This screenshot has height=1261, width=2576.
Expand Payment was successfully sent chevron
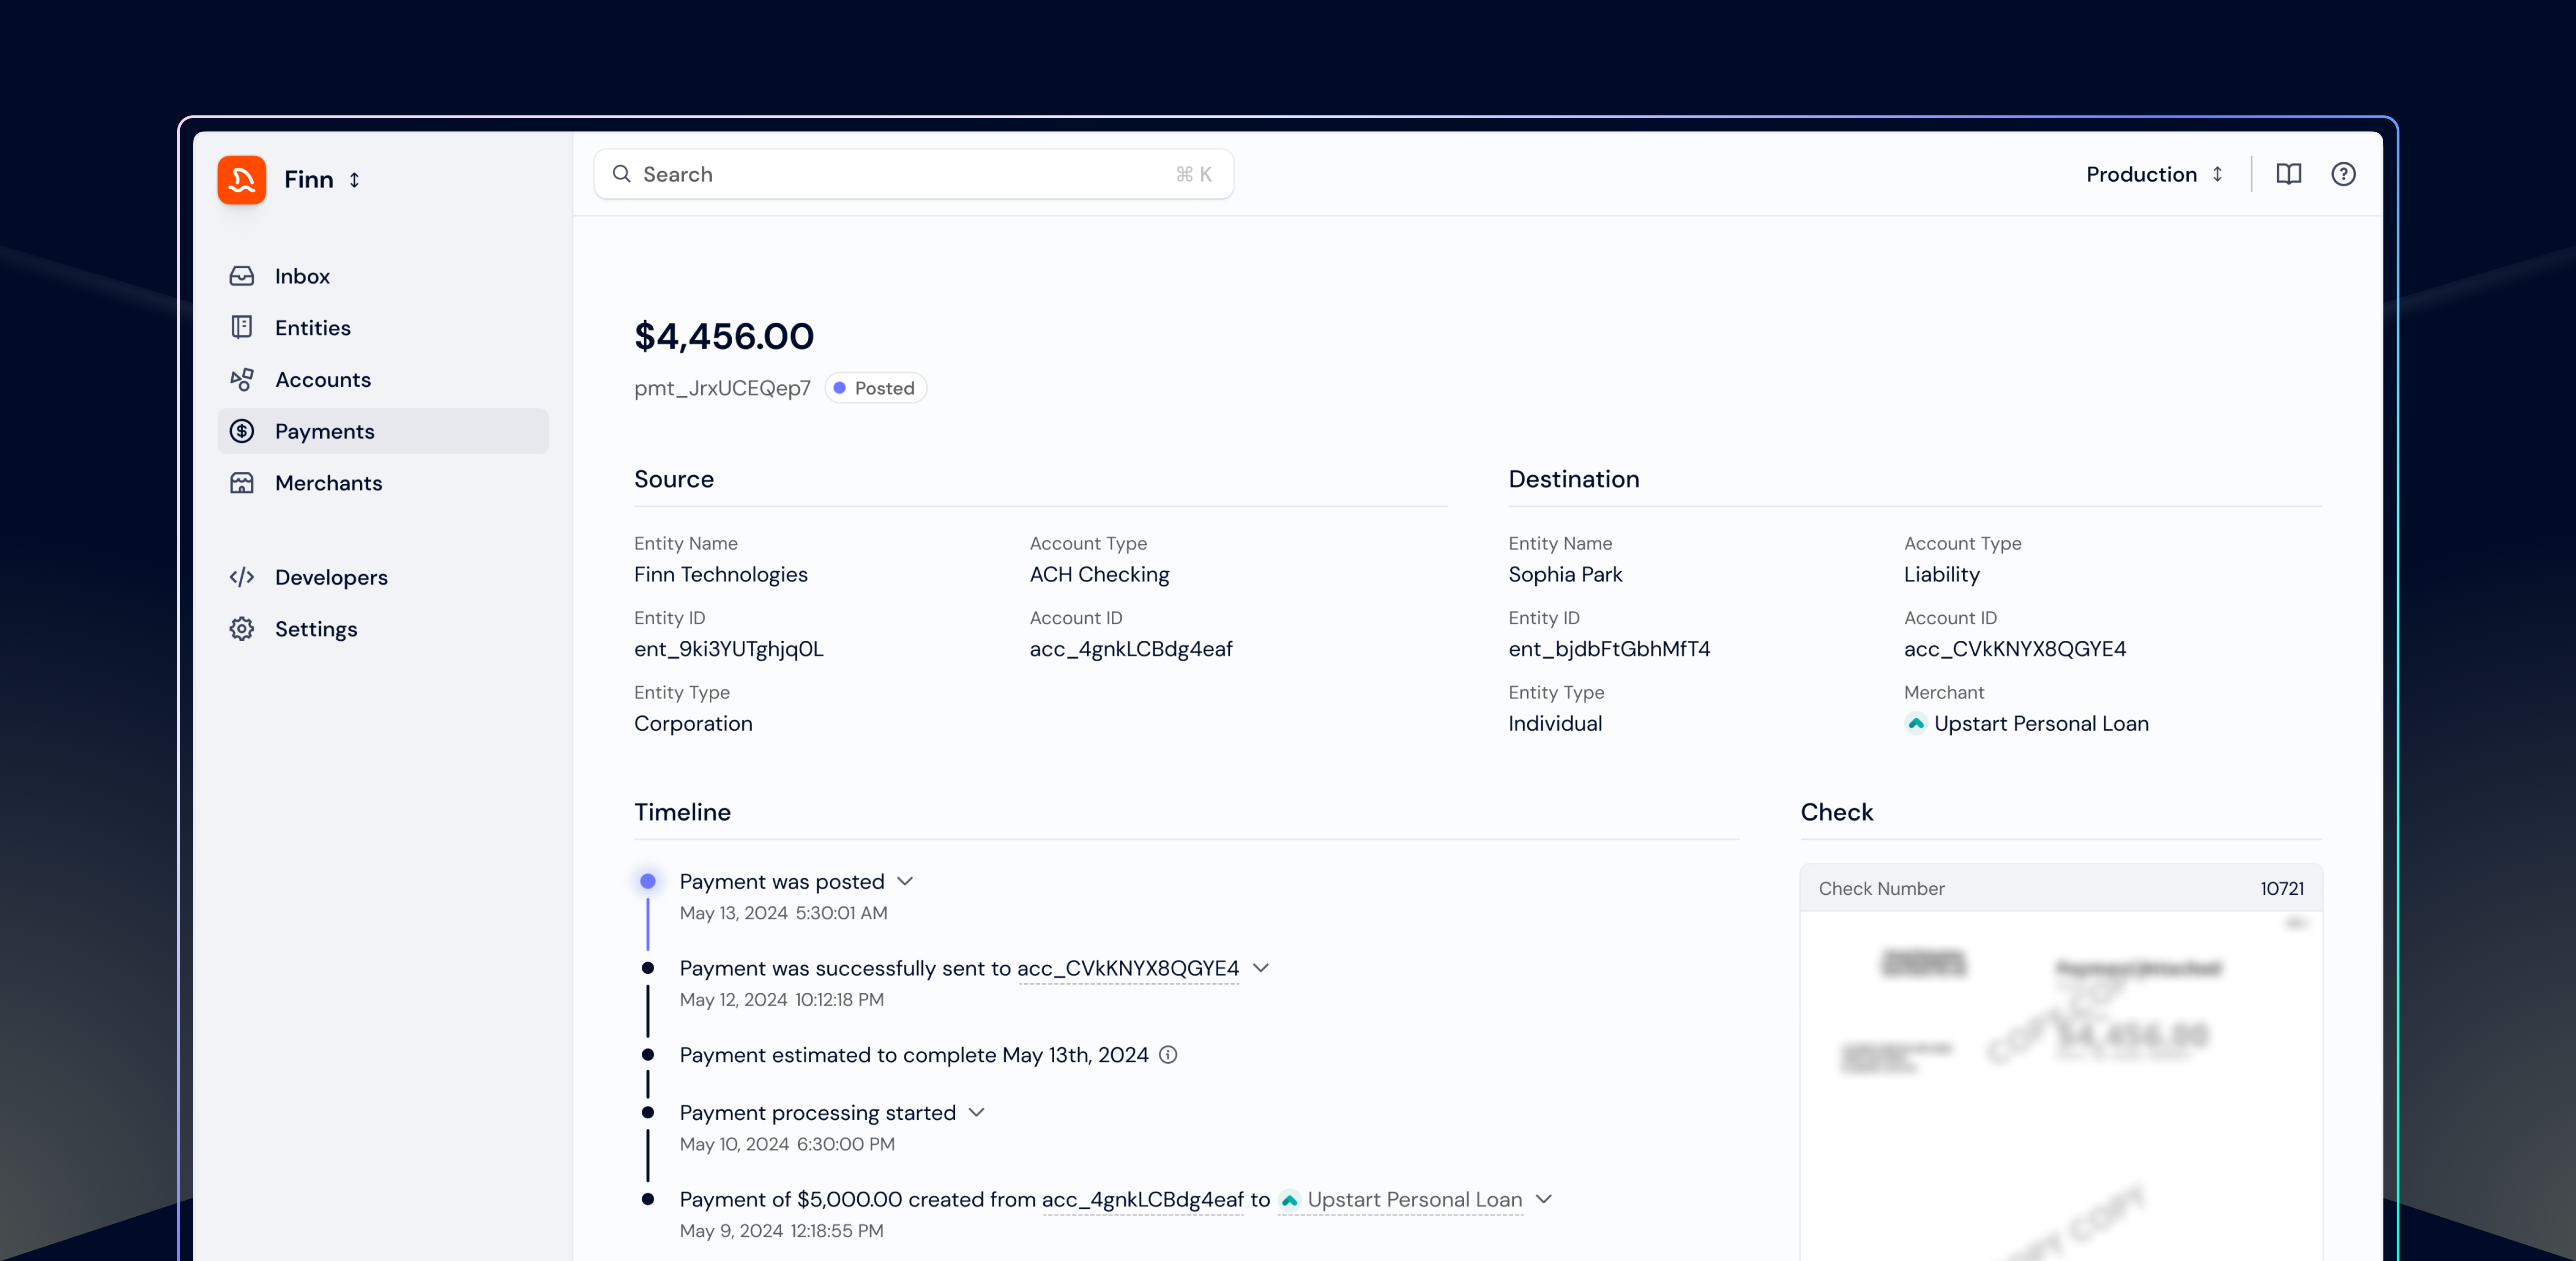click(x=1261, y=968)
